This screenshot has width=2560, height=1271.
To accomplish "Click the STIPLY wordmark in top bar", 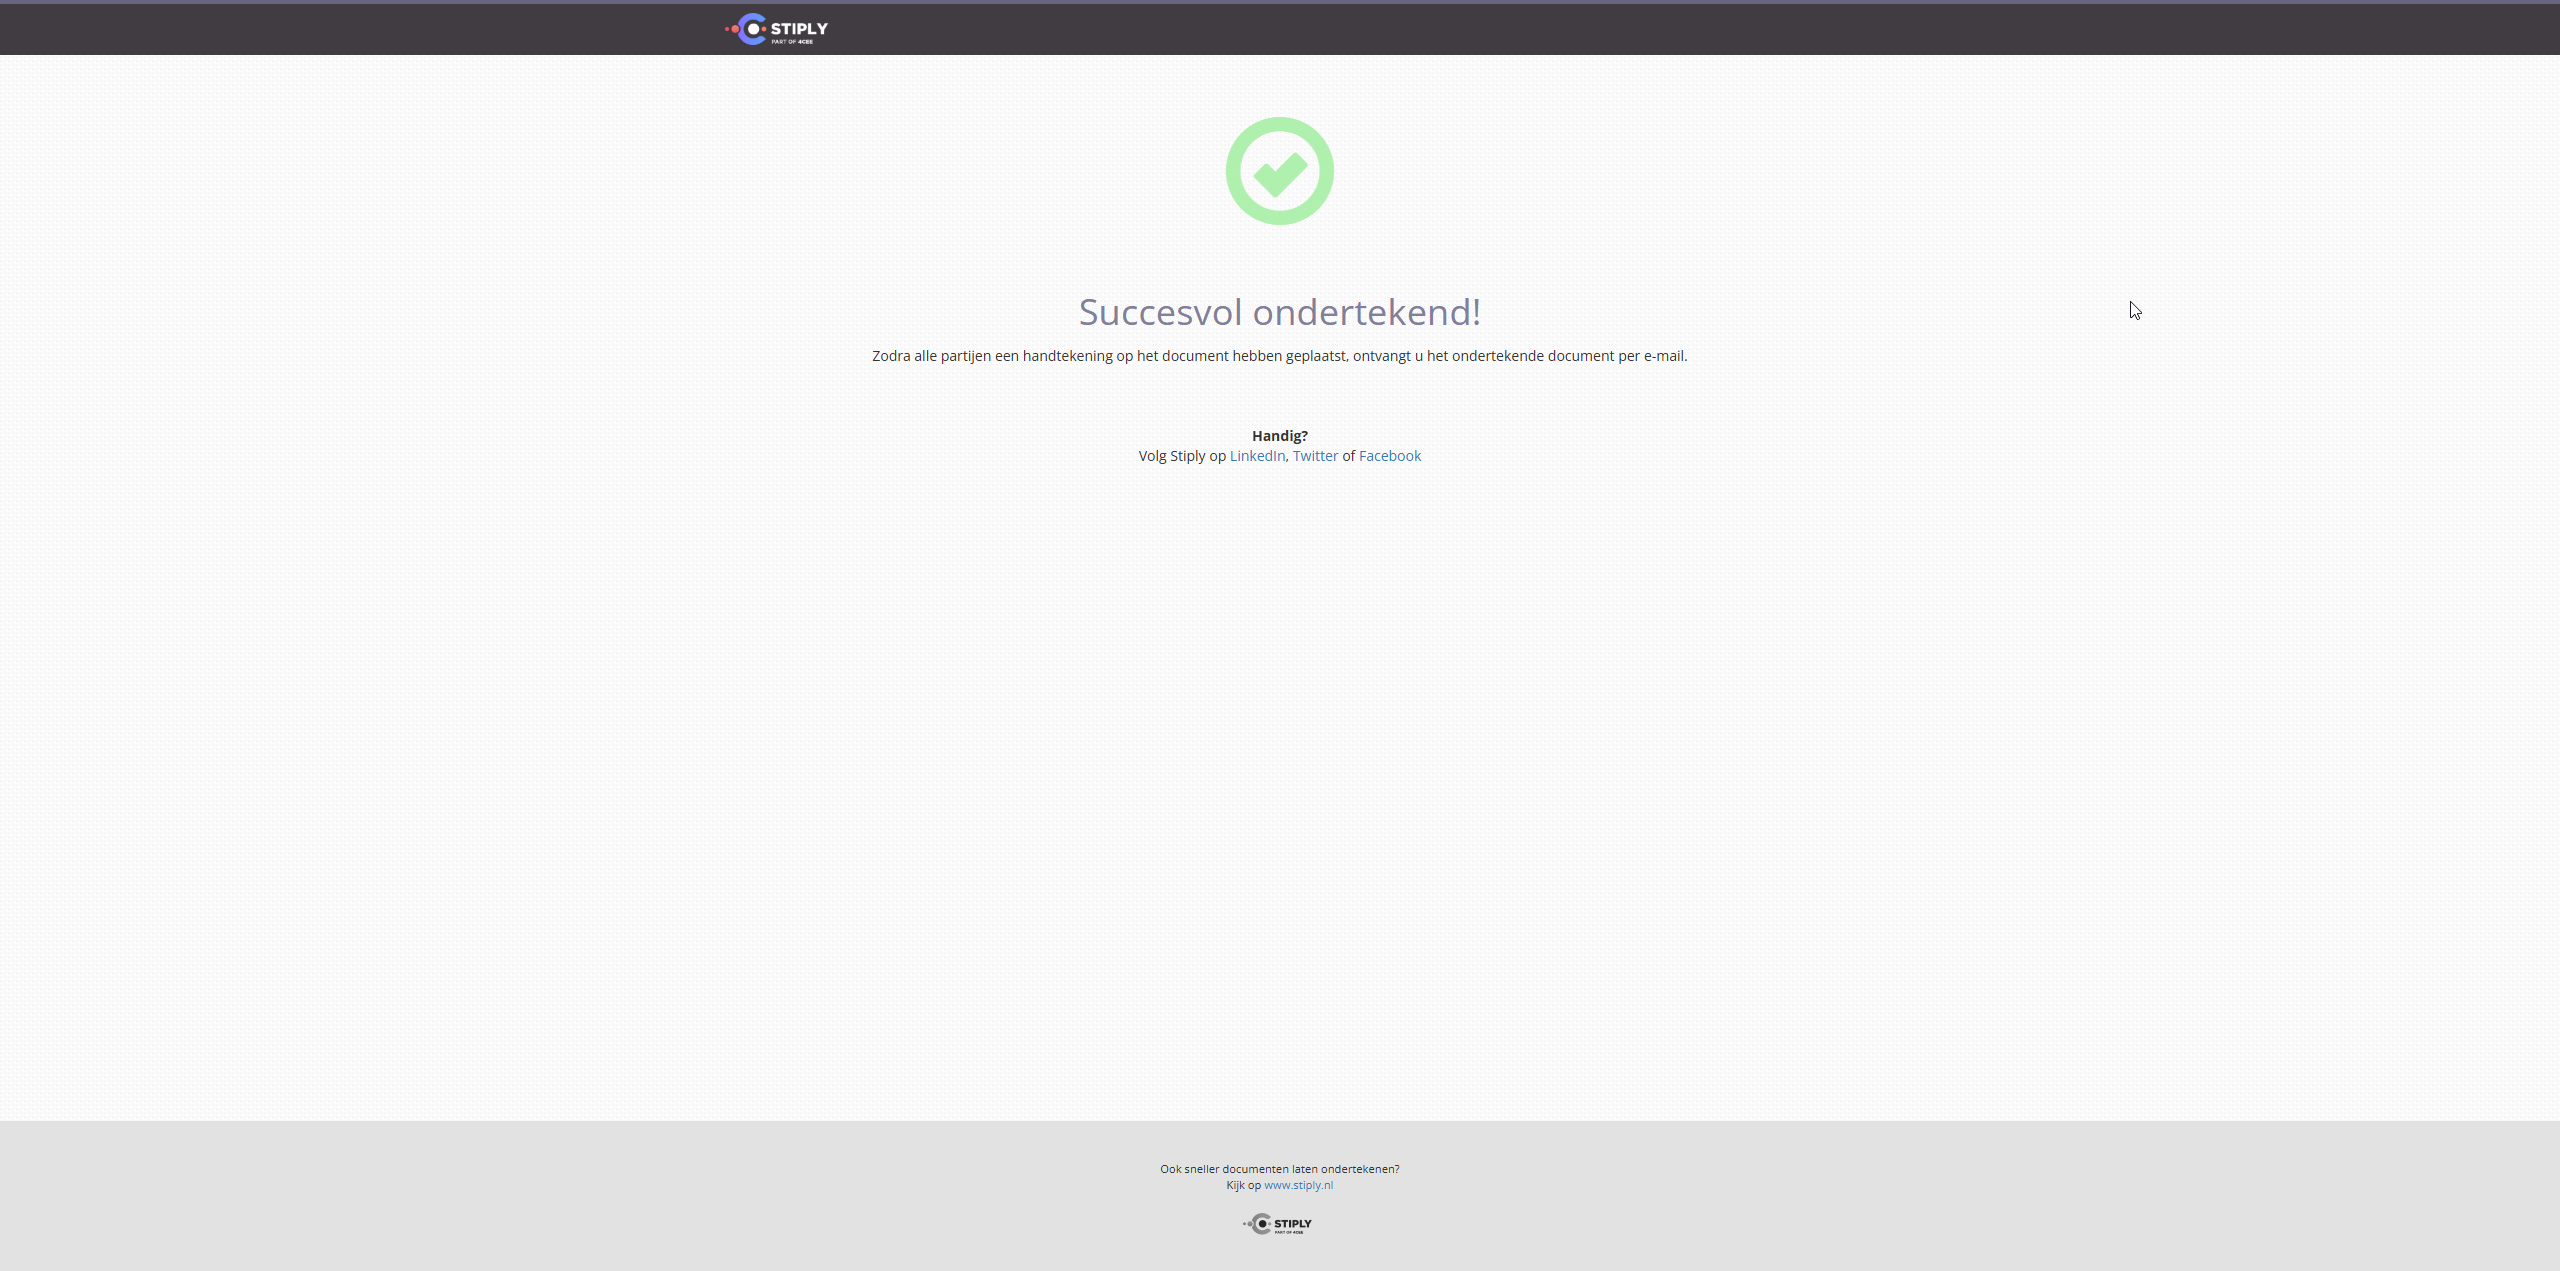I will [x=799, y=28].
